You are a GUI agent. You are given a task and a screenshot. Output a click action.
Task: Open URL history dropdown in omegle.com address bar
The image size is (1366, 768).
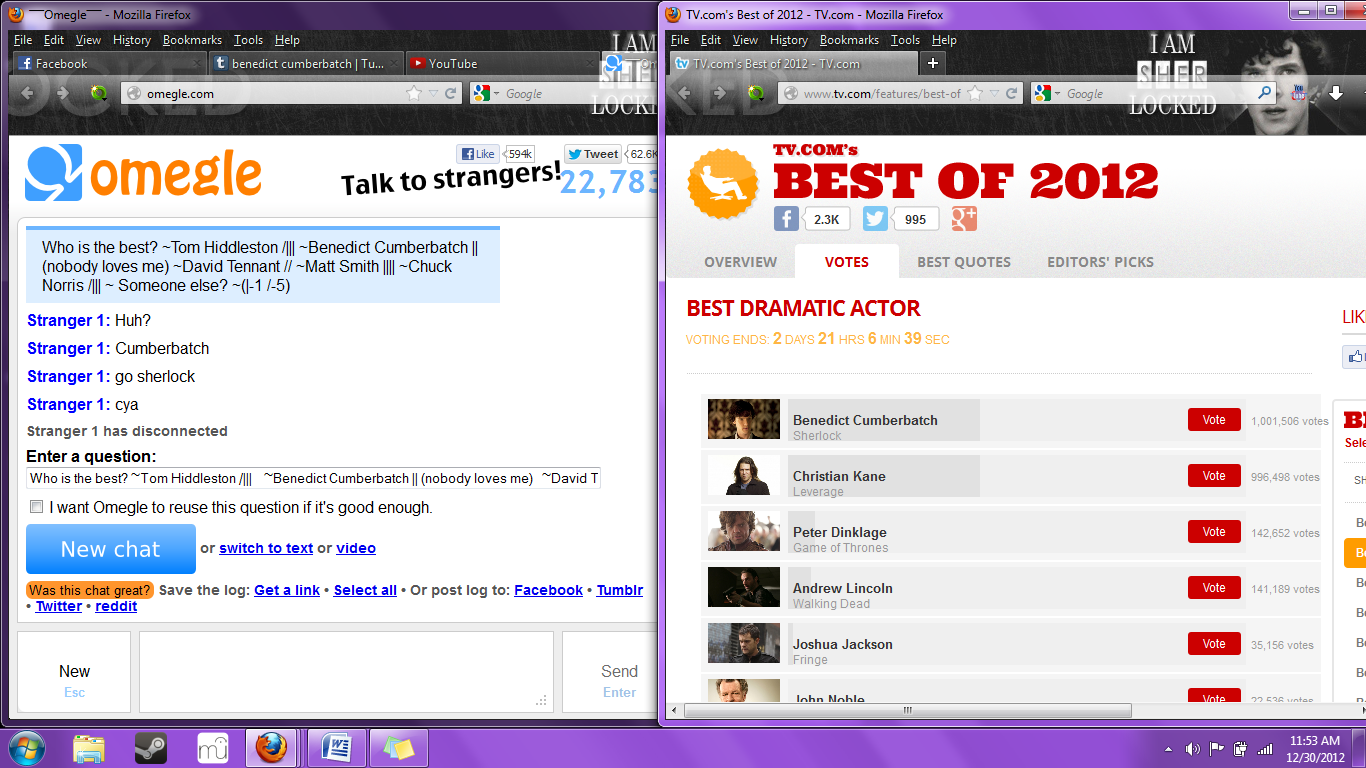tap(433, 93)
